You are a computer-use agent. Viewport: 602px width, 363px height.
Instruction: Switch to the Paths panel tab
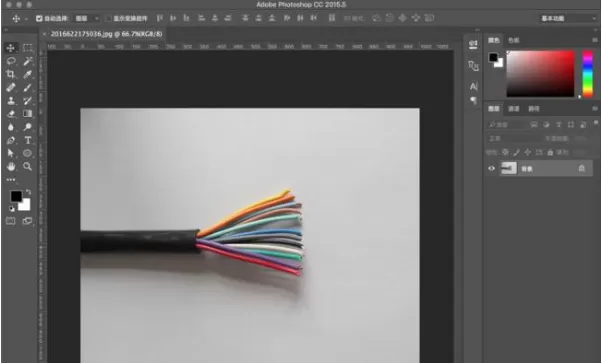534,109
